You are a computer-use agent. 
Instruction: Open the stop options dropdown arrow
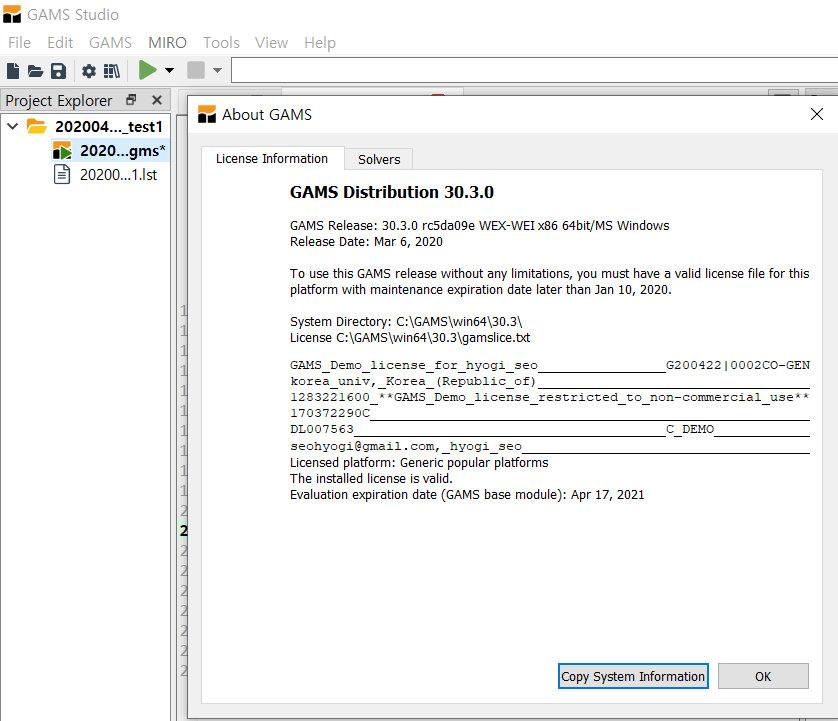[x=217, y=70]
